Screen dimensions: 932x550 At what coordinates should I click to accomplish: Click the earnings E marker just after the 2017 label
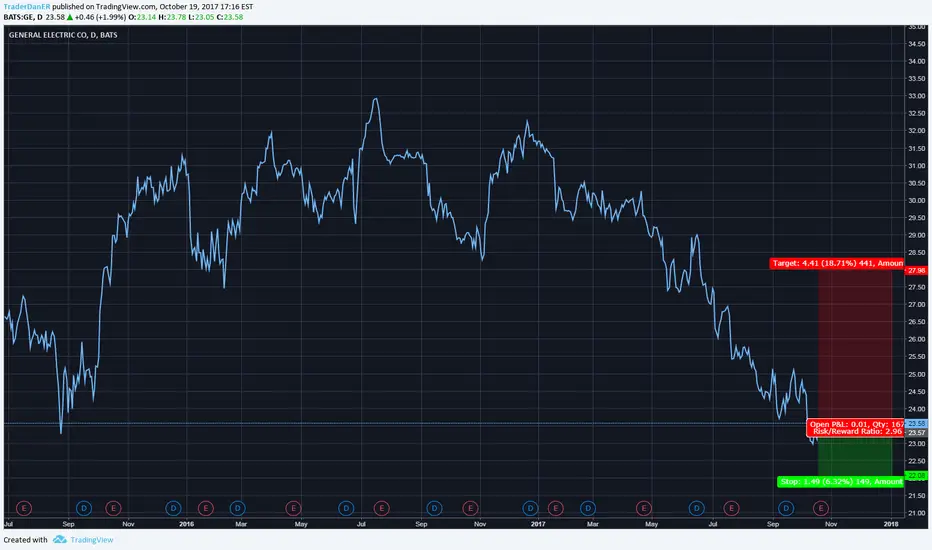point(555,508)
